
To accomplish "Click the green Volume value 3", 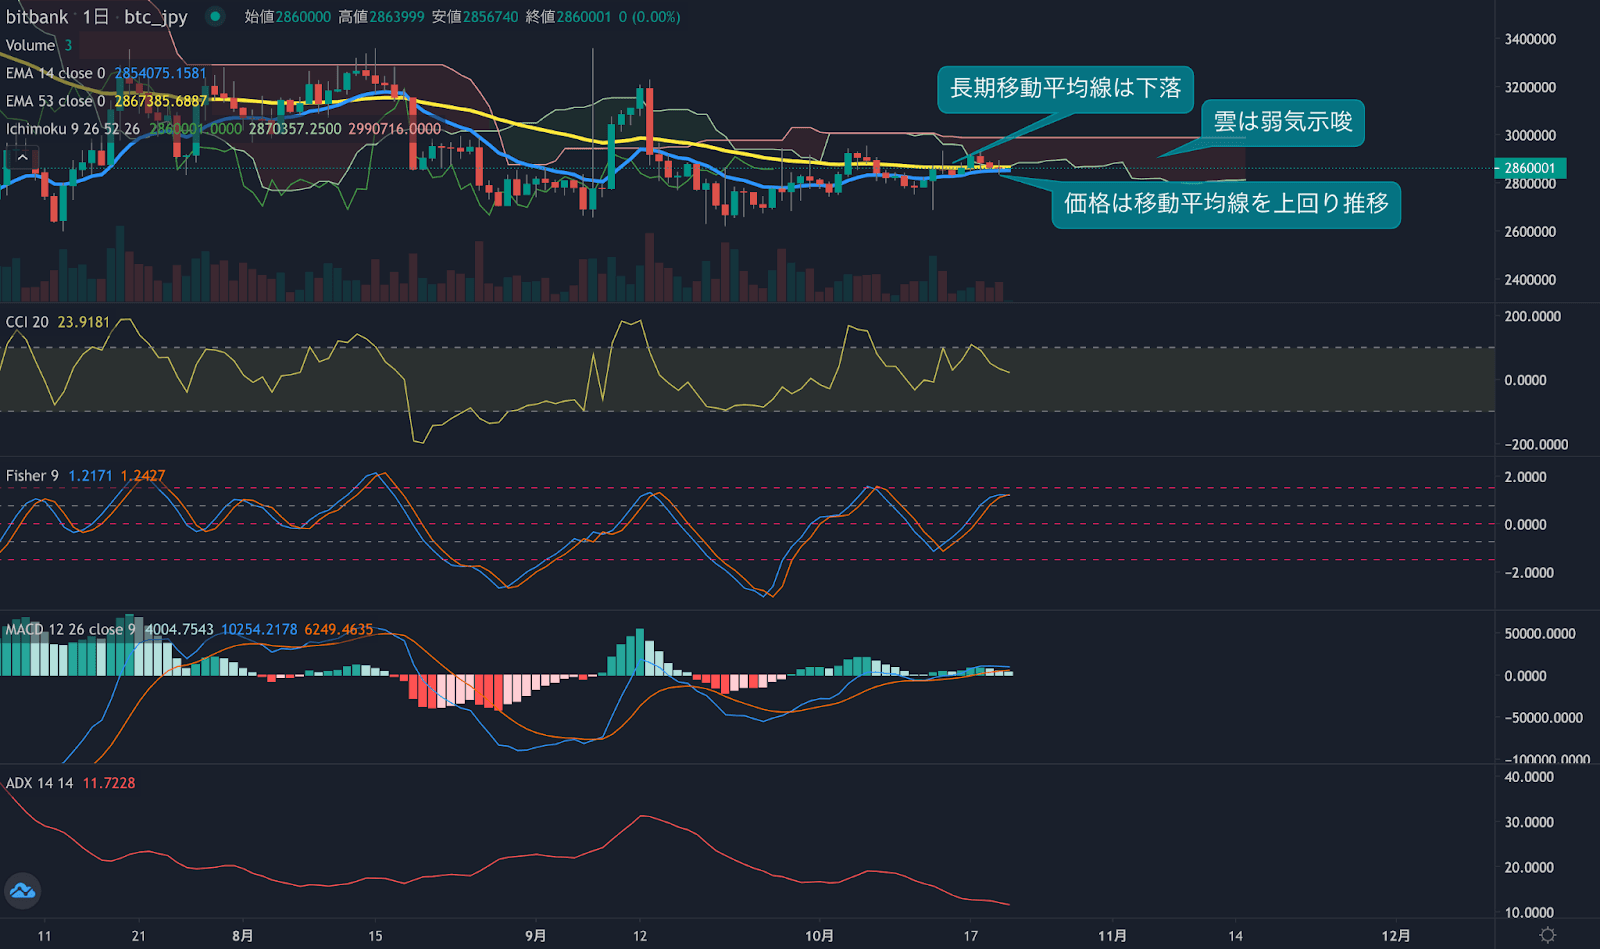I will pos(66,45).
